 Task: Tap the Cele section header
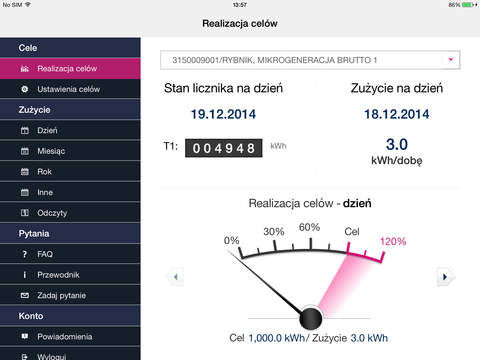[70, 48]
